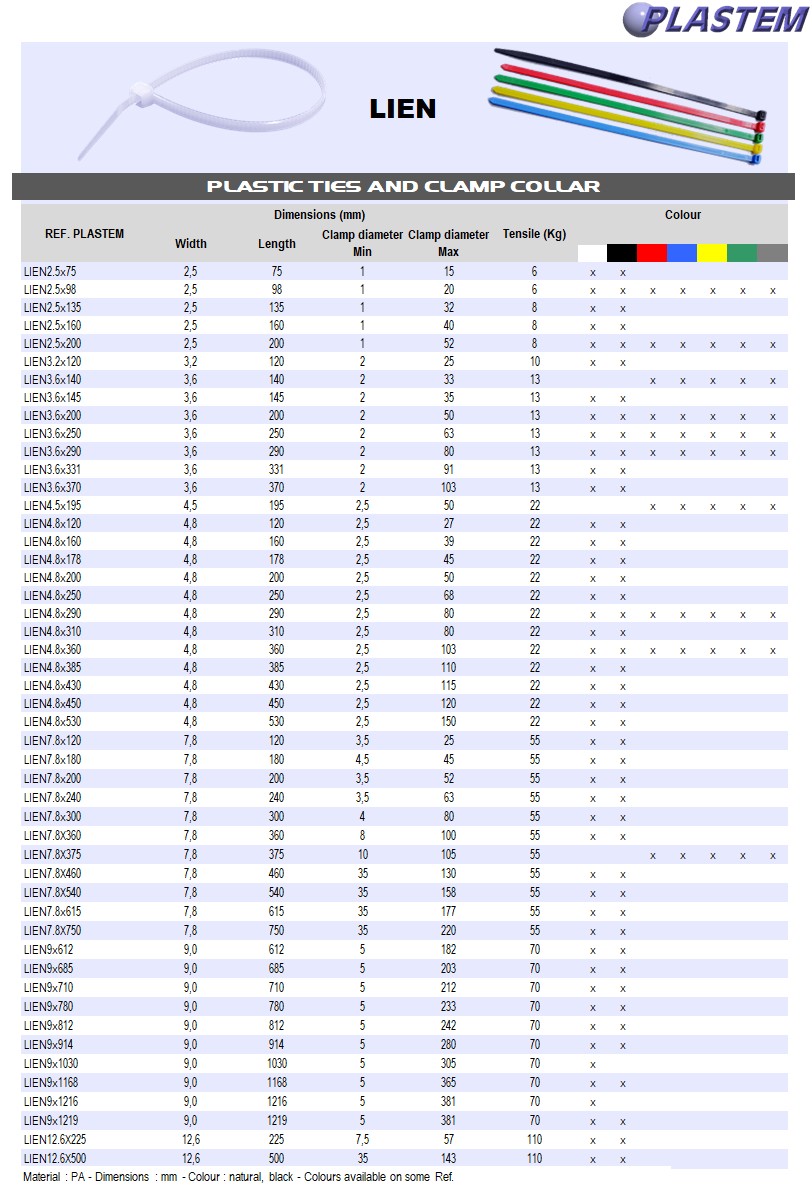Click the Clamp diameter Max header
The width and height of the screenshot is (812, 1189).
pos(449,243)
